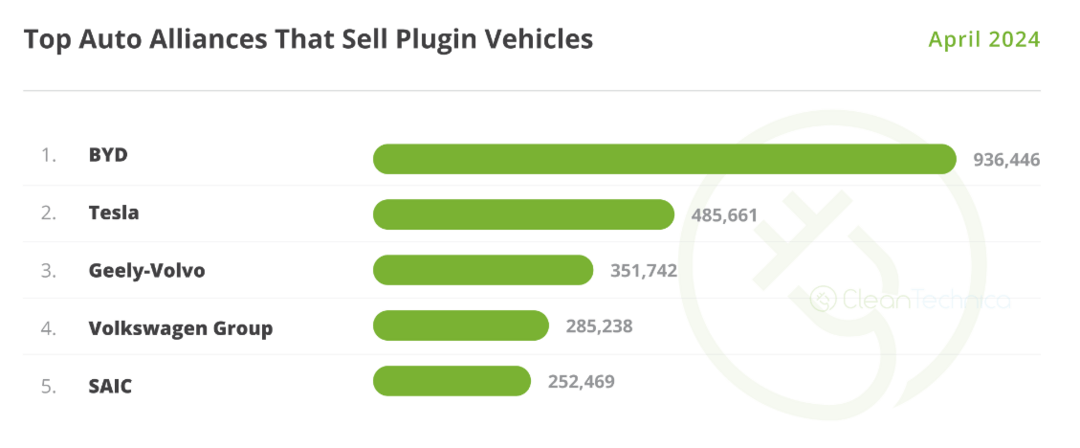Click the 936,446 value

point(1006,160)
